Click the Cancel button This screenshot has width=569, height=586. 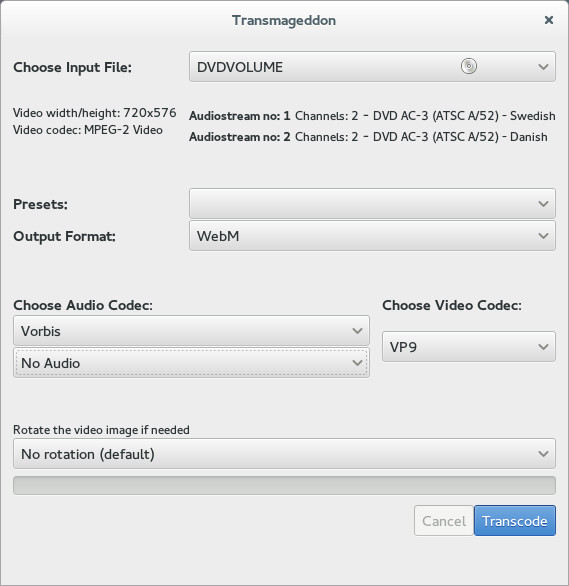[x=444, y=521]
